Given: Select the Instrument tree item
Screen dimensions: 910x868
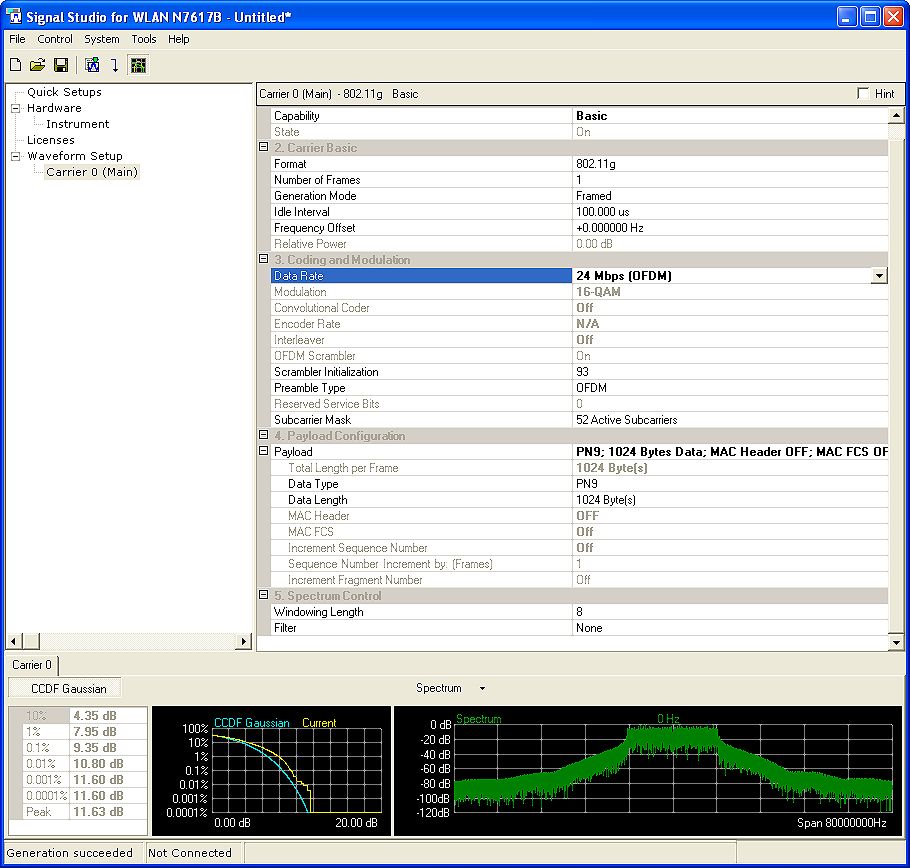Looking at the screenshot, I should [x=77, y=124].
